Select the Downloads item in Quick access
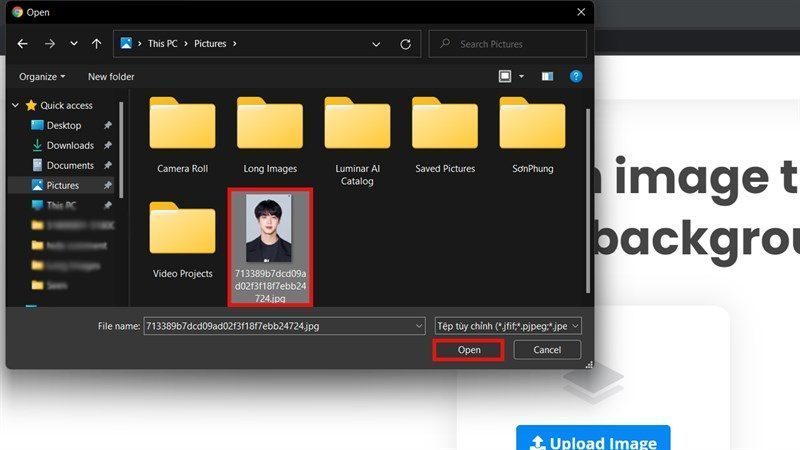800x450 pixels. [69, 145]
